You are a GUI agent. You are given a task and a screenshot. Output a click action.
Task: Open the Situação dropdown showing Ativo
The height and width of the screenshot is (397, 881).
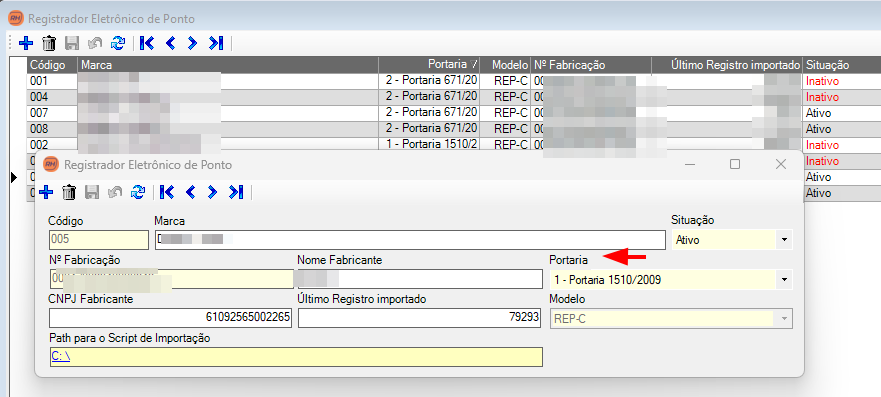(784, 240)
